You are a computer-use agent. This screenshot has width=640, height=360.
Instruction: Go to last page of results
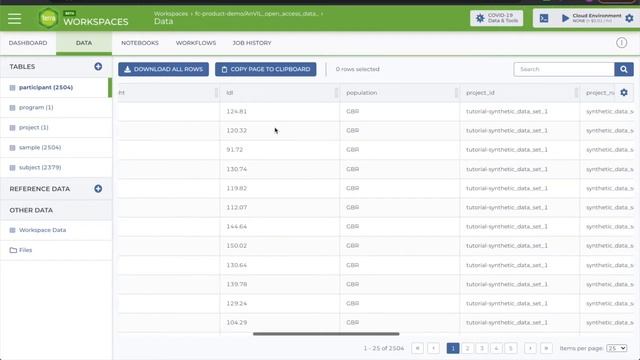click(546, 348)
